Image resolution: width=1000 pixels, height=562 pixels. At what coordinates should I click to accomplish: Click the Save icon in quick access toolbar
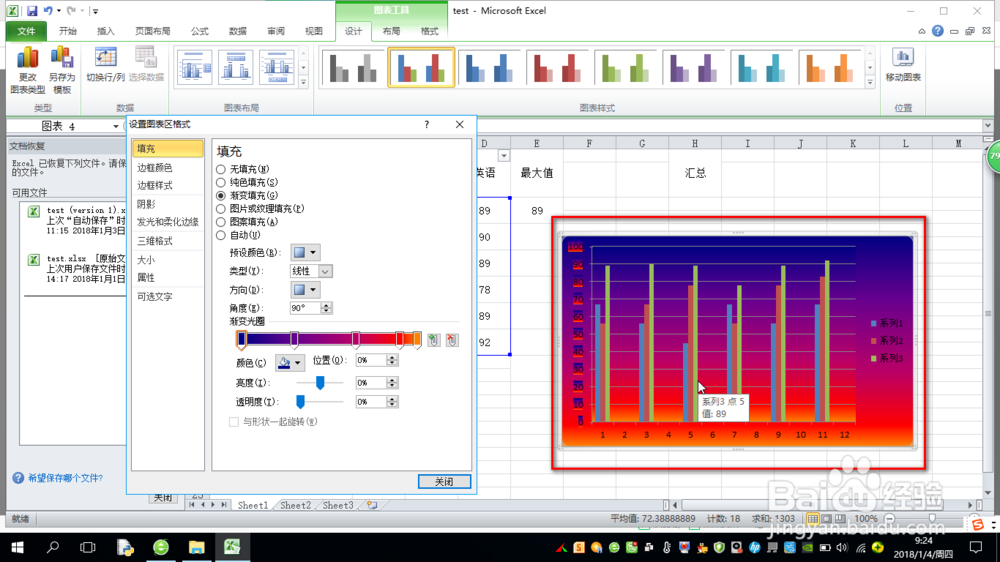[32, 11]
